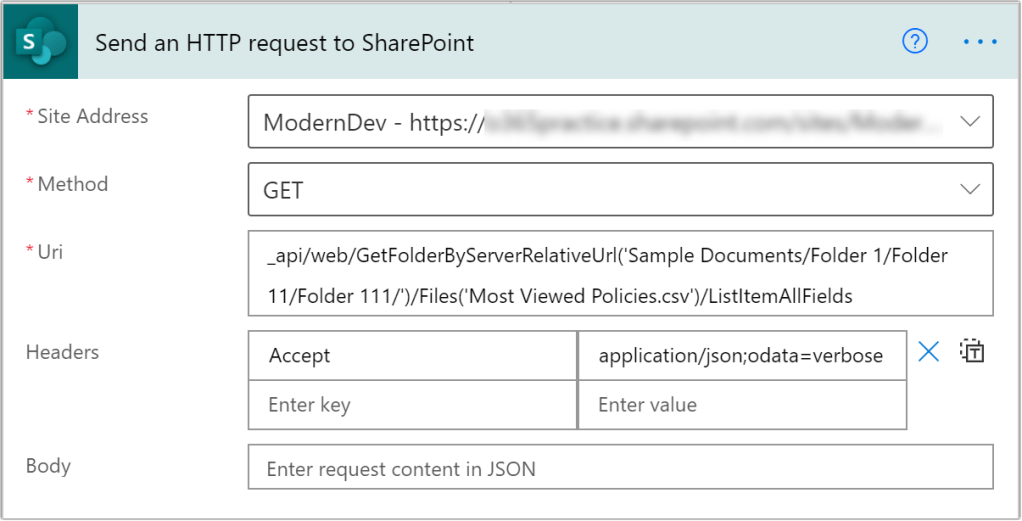
Task: Click the Headers field label
Action: pos(62,351)
